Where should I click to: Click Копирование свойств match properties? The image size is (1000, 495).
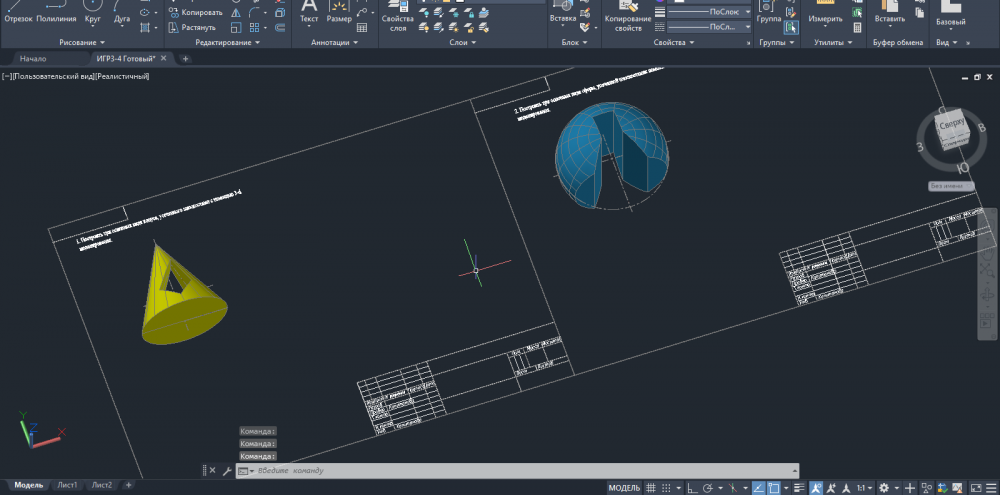click(x=628, y=18)
